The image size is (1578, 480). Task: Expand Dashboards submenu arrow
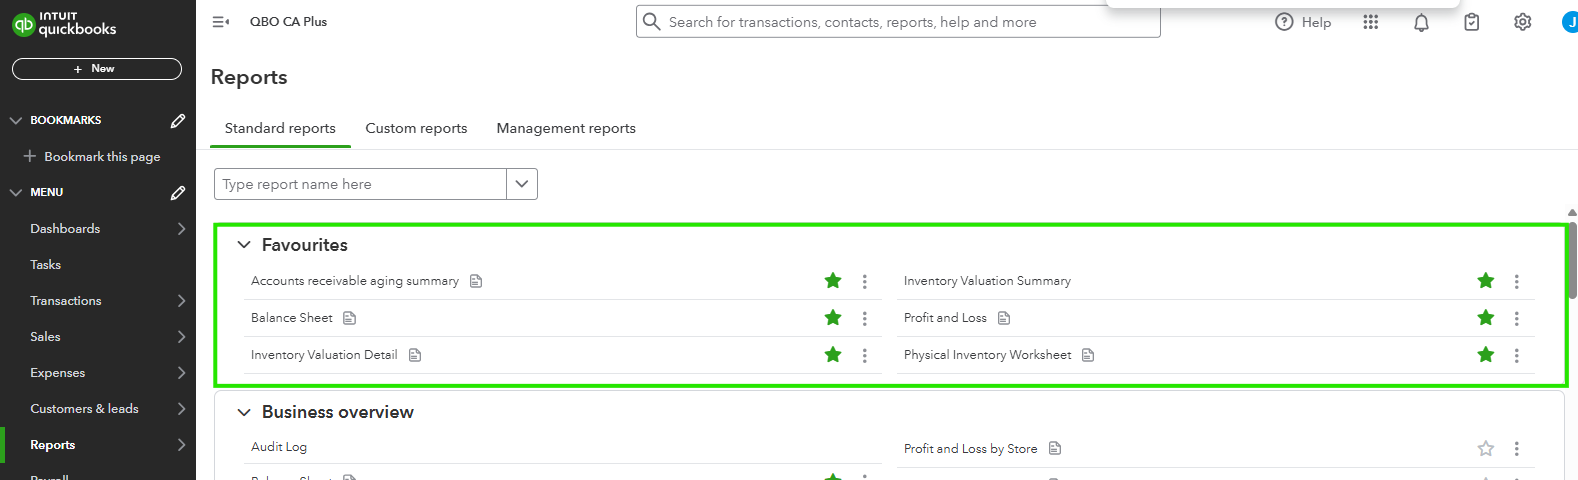(x=181, y=229)
